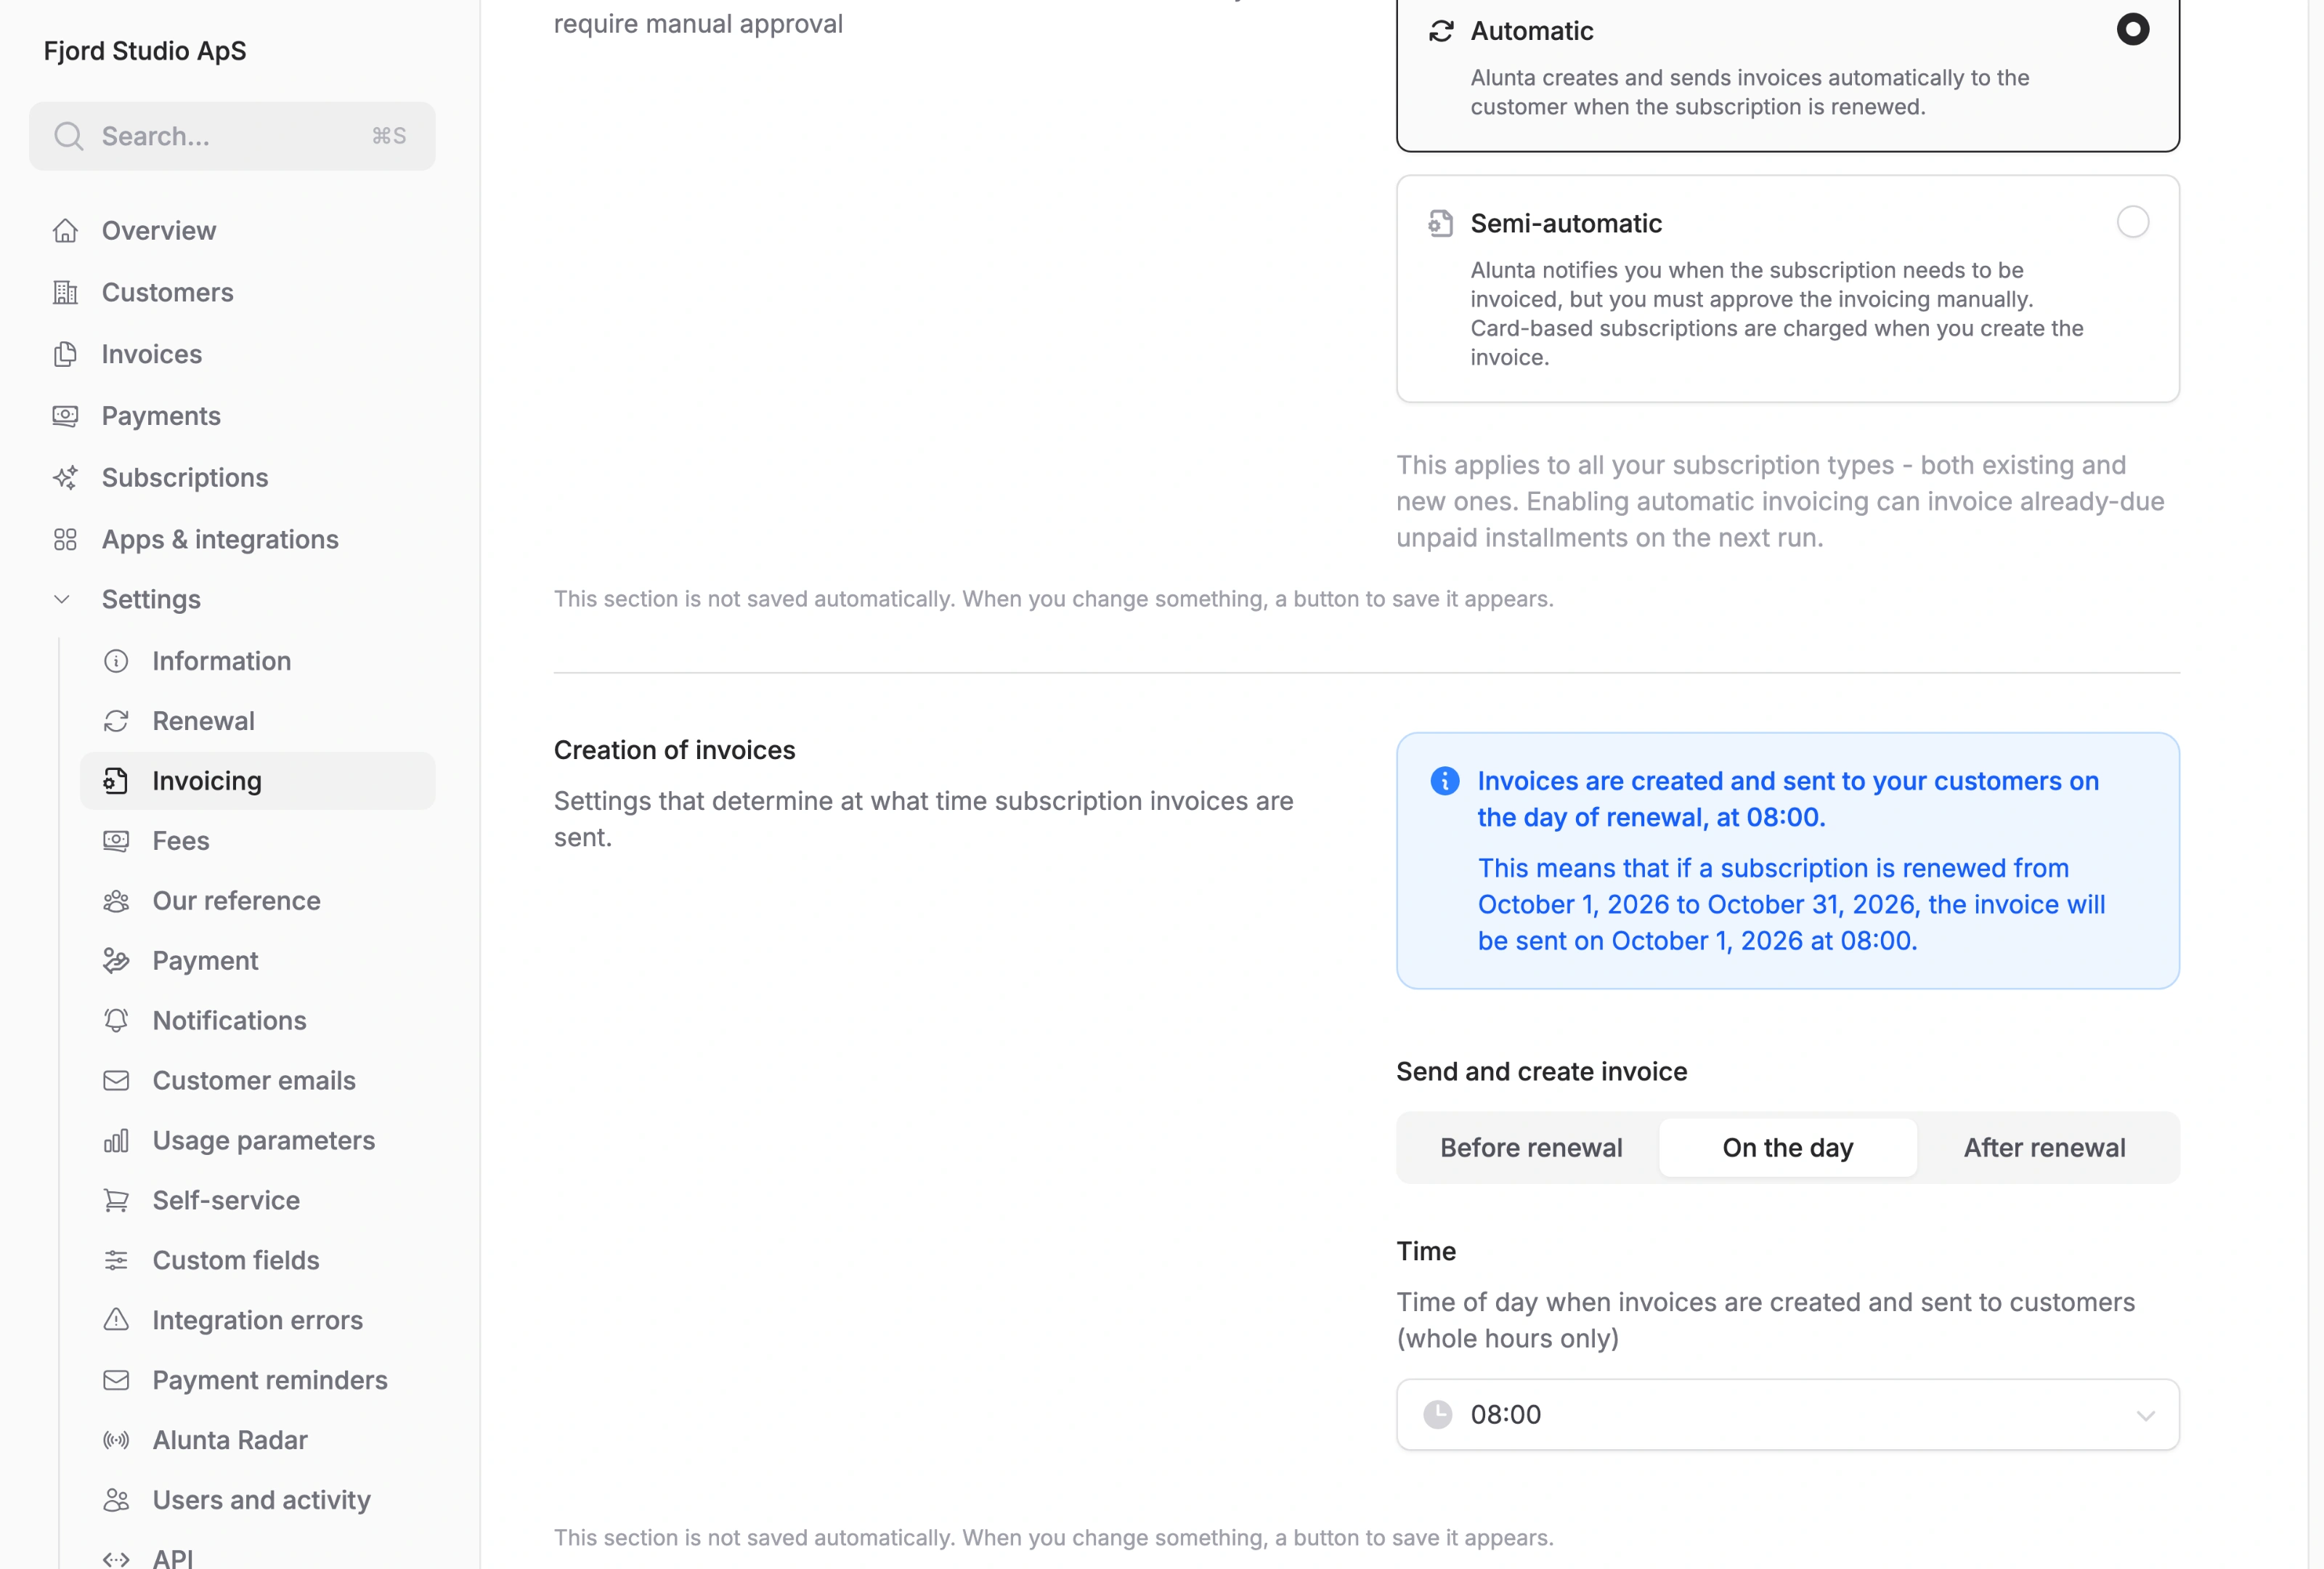The width and height of the screenshot is (2324, 1569).
Task: Click the Creation of invoices heading
Action: [x=674, y=750]
